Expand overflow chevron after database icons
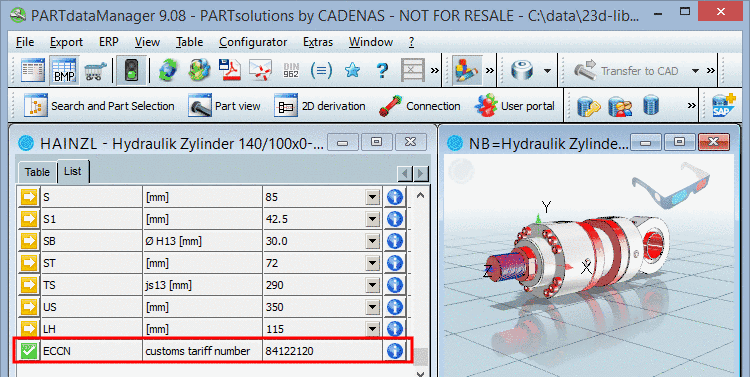Viewport: 750px width, 377px height. tap(691, 106)
